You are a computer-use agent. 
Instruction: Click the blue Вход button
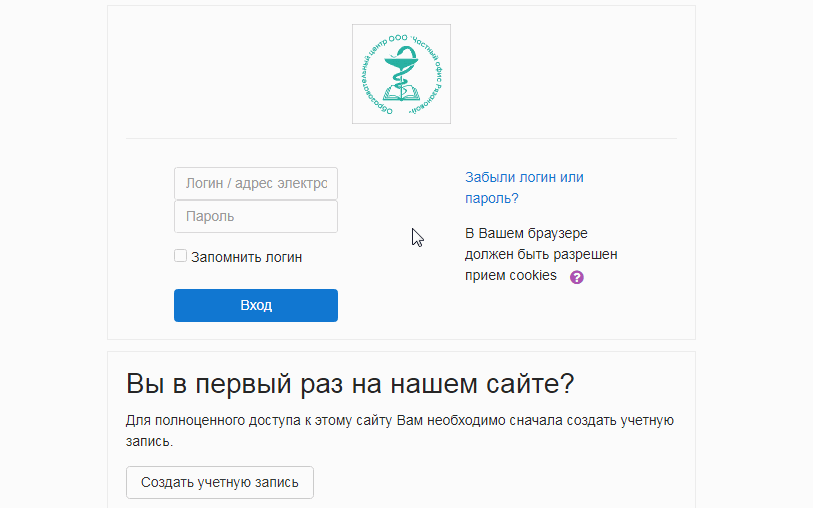[256, 305]
